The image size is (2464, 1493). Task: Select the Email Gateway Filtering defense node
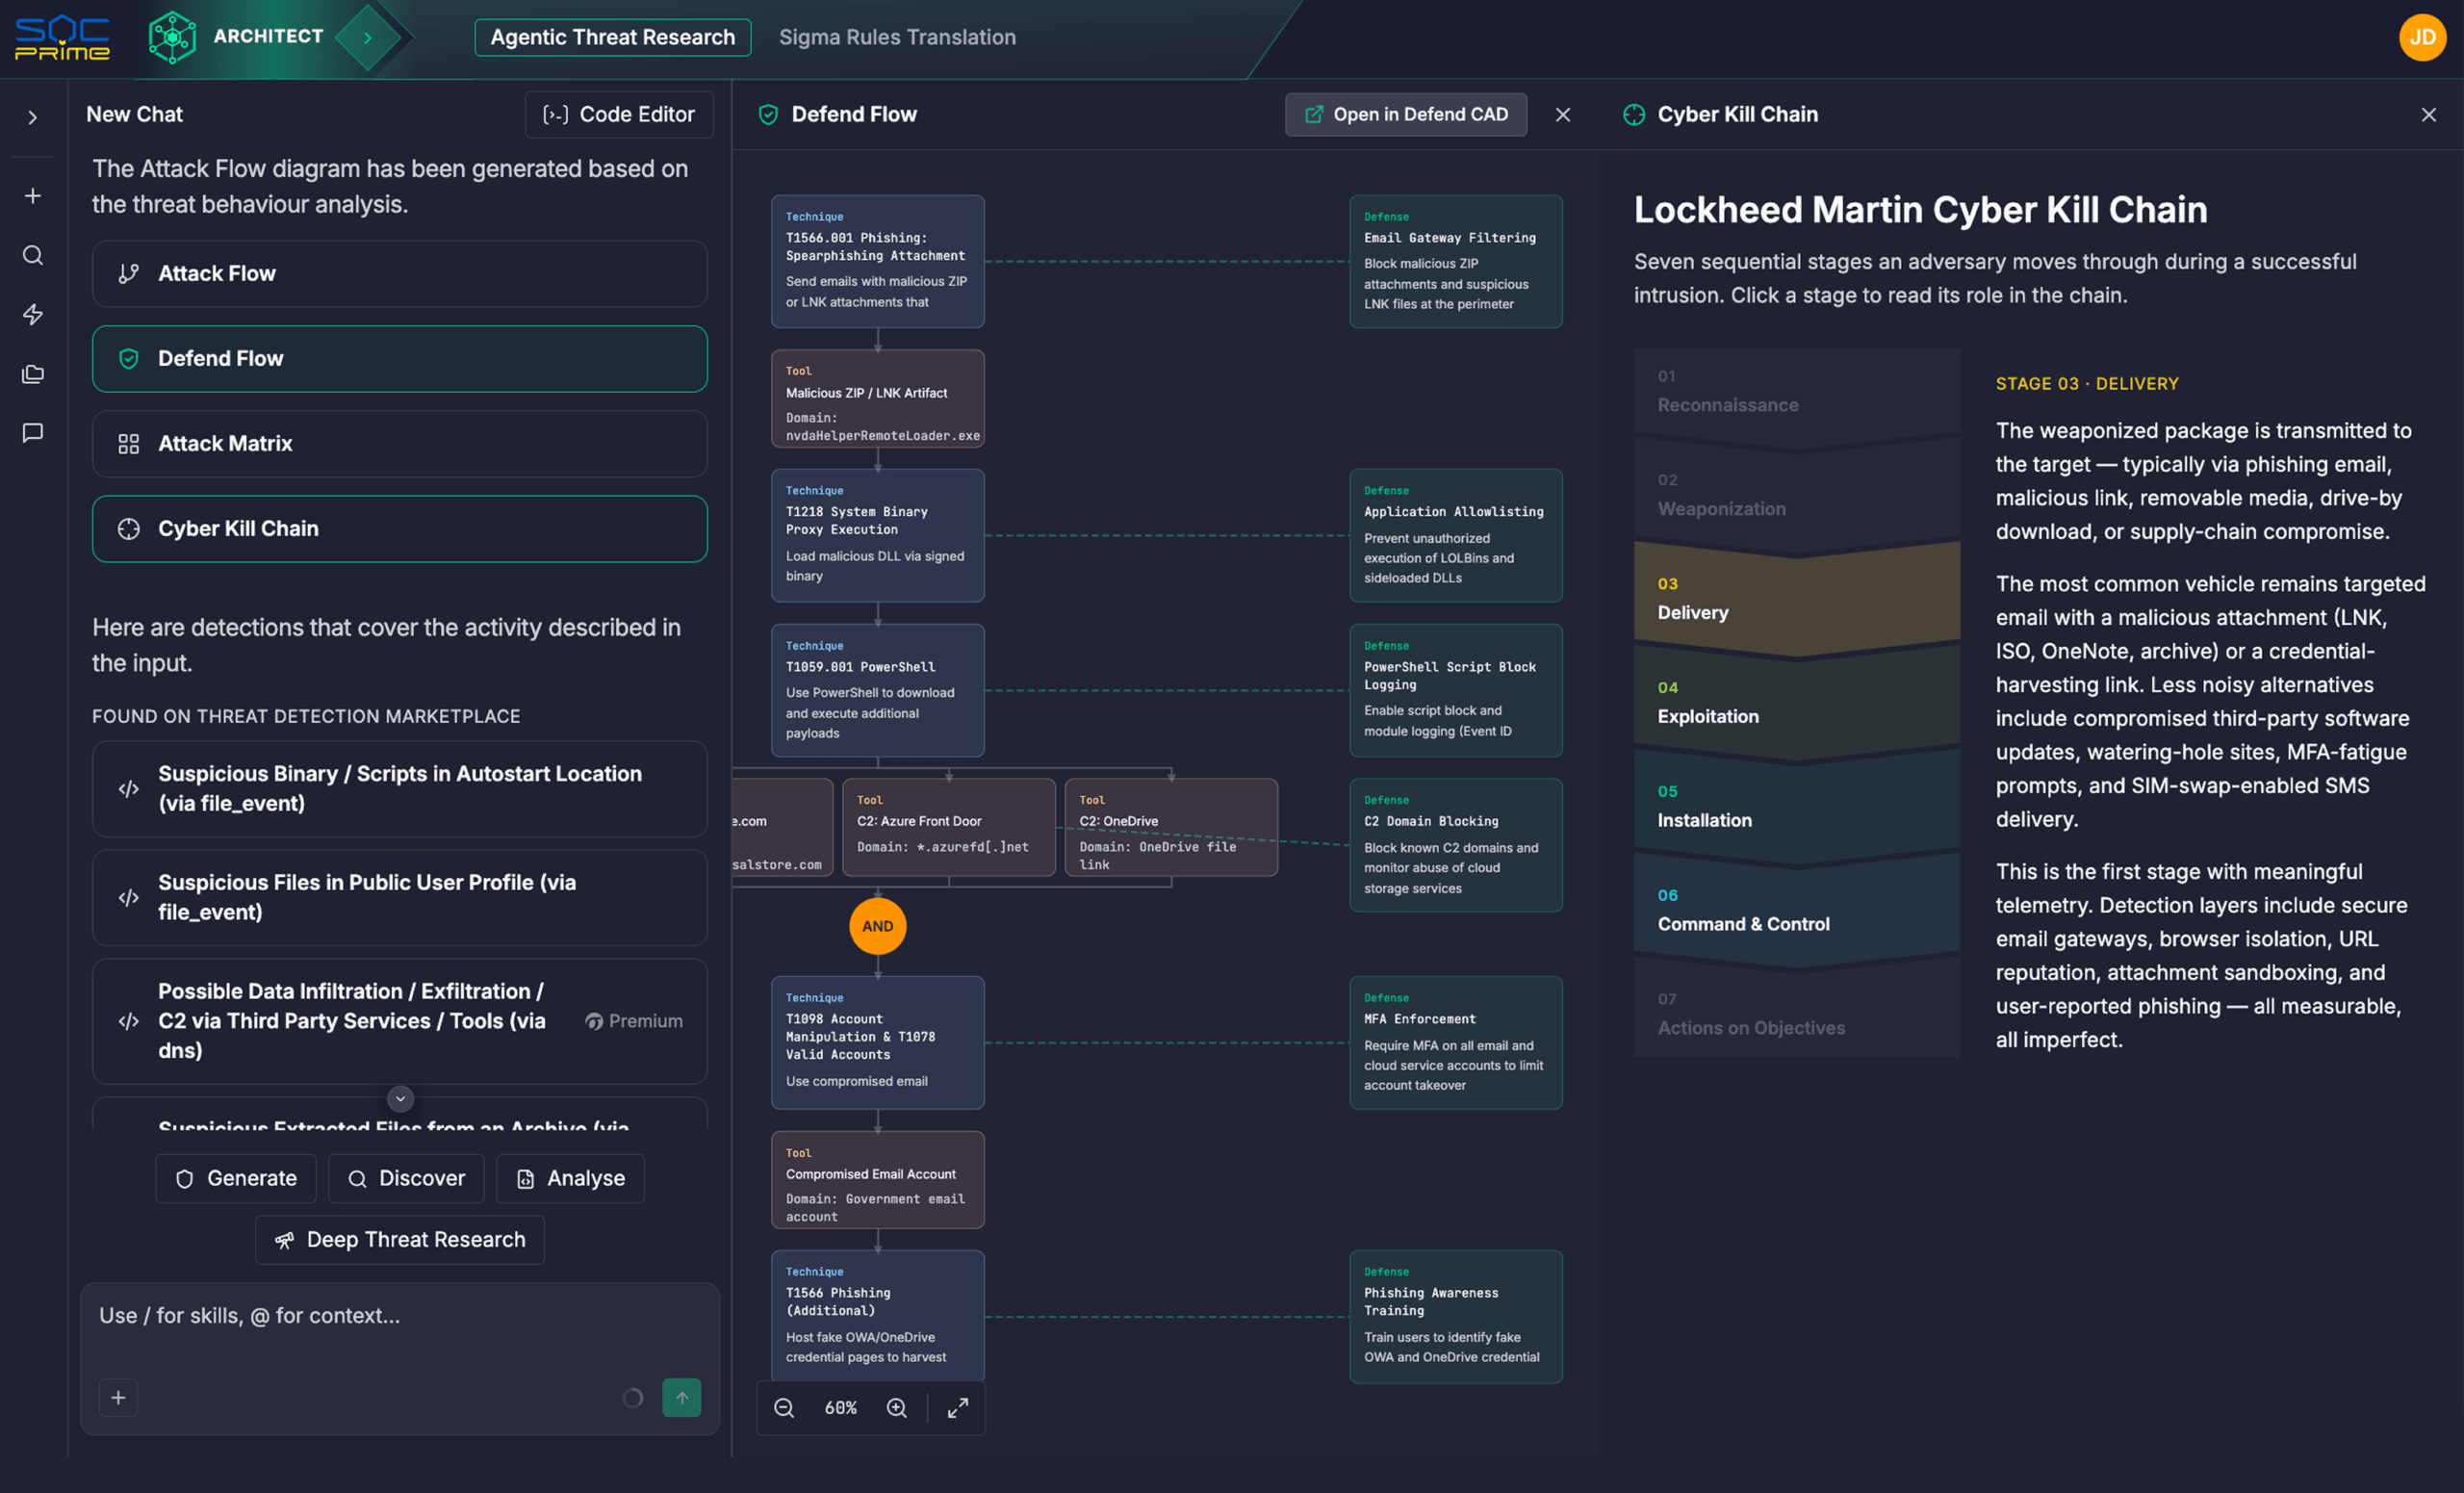pos(1456,261)
